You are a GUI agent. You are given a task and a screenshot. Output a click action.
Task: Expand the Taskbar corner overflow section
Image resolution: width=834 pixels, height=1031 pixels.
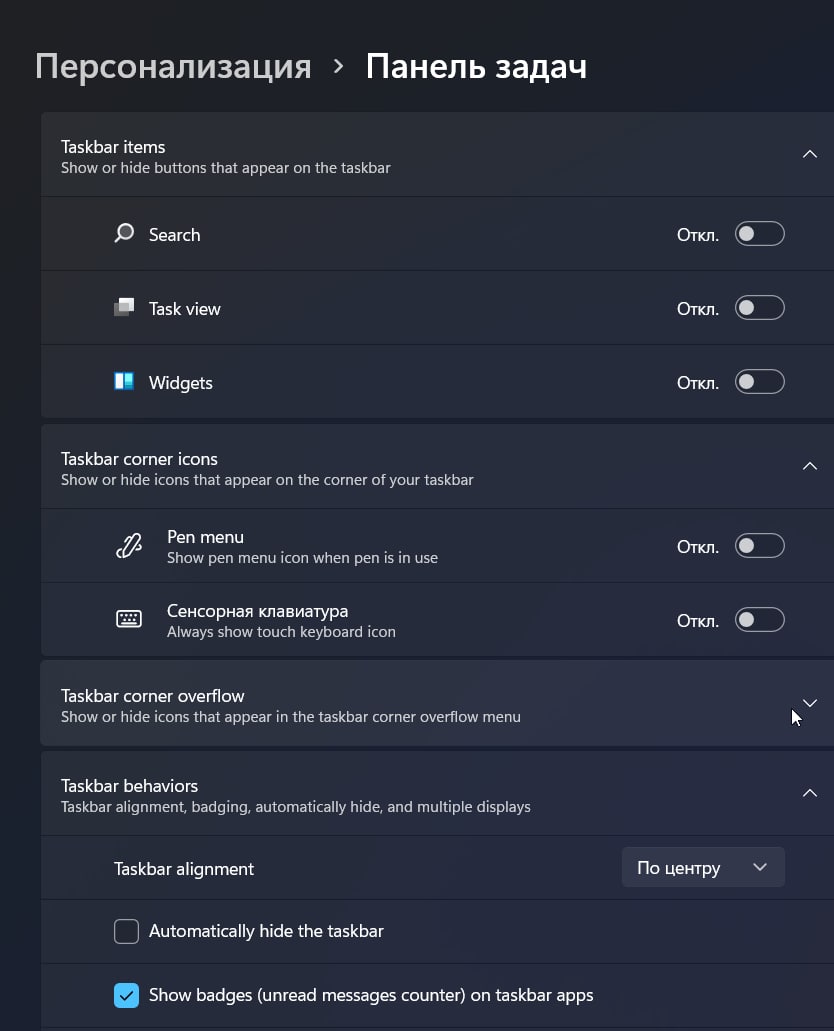coord(810,703)
